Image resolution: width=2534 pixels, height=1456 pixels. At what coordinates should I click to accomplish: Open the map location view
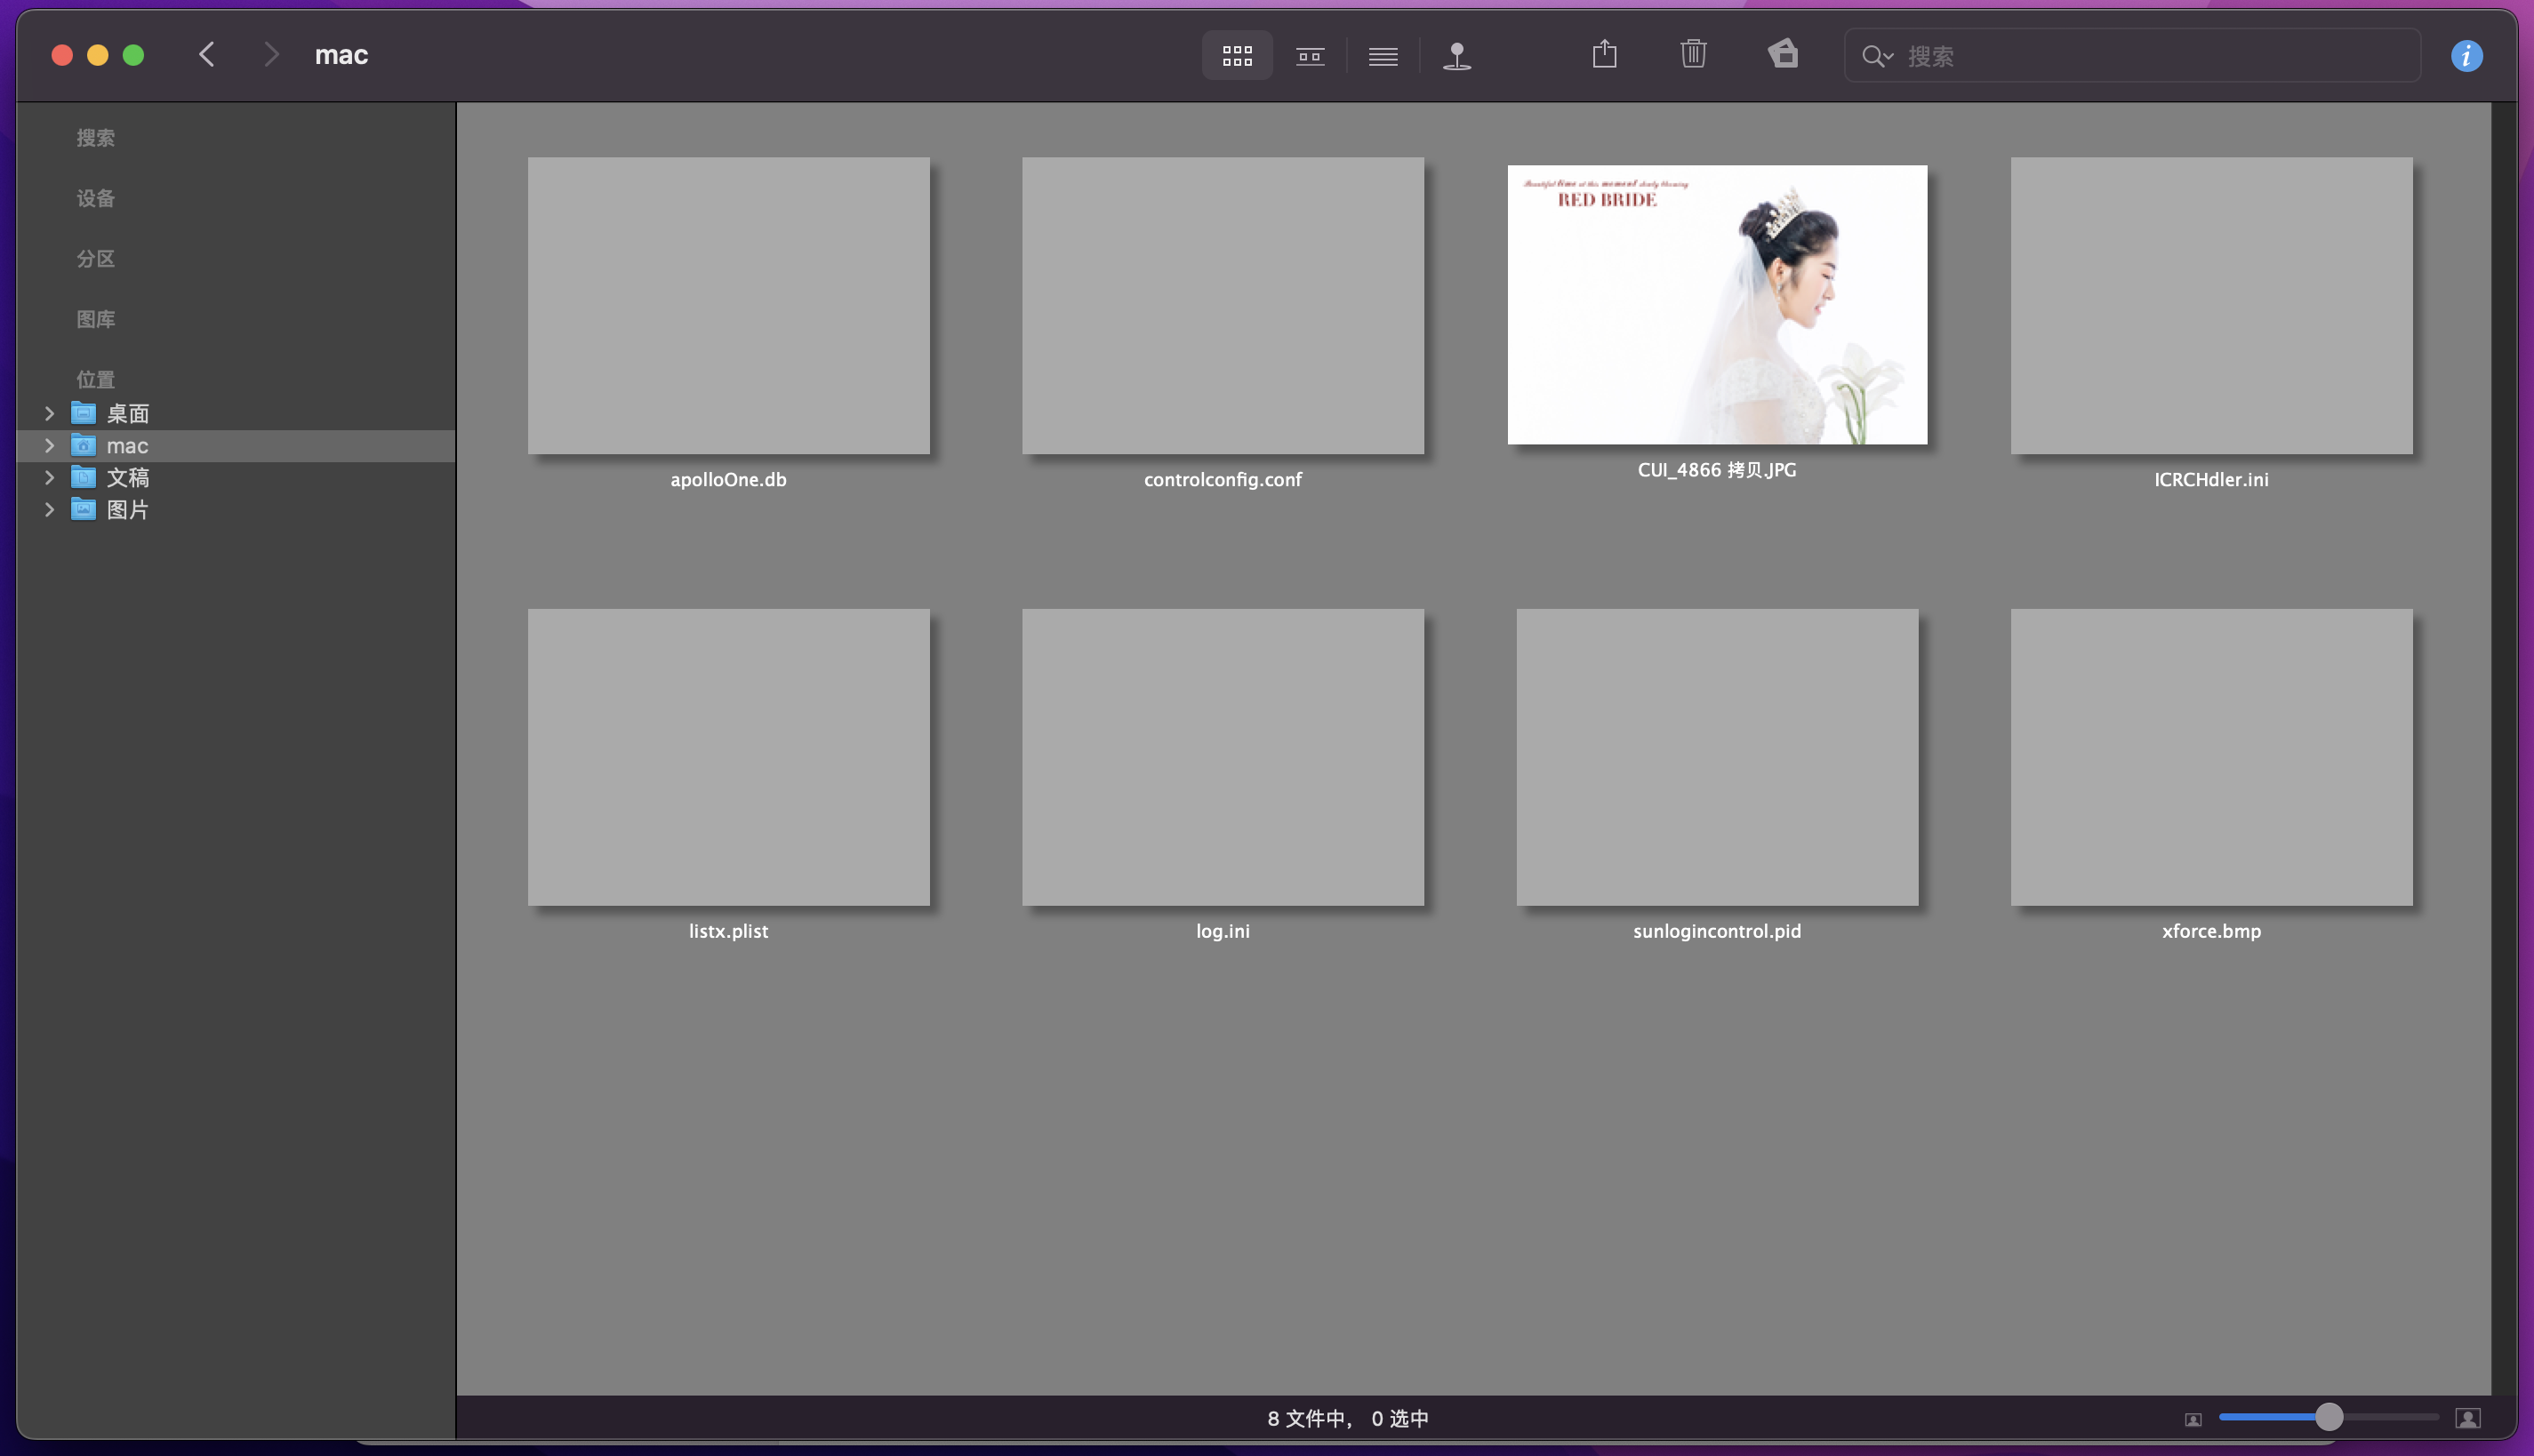tap(1457, 56)
